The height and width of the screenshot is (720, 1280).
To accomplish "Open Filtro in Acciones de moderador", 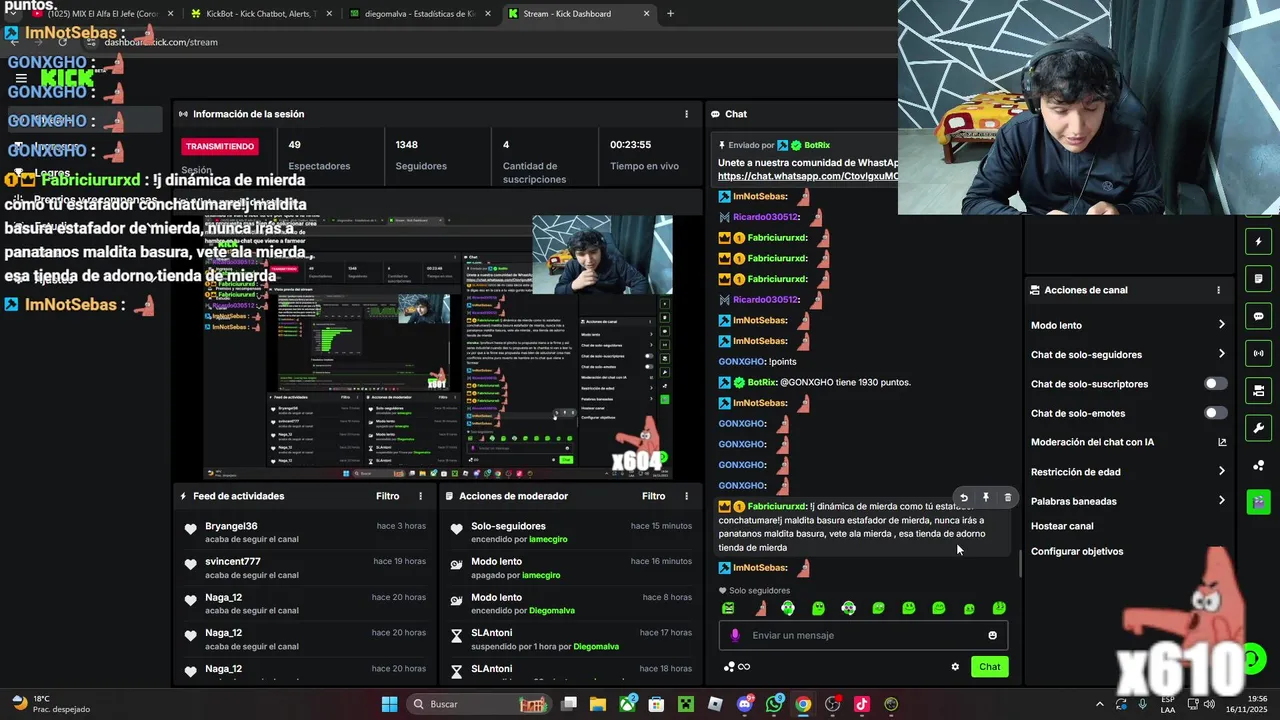I will coord(653,496).
